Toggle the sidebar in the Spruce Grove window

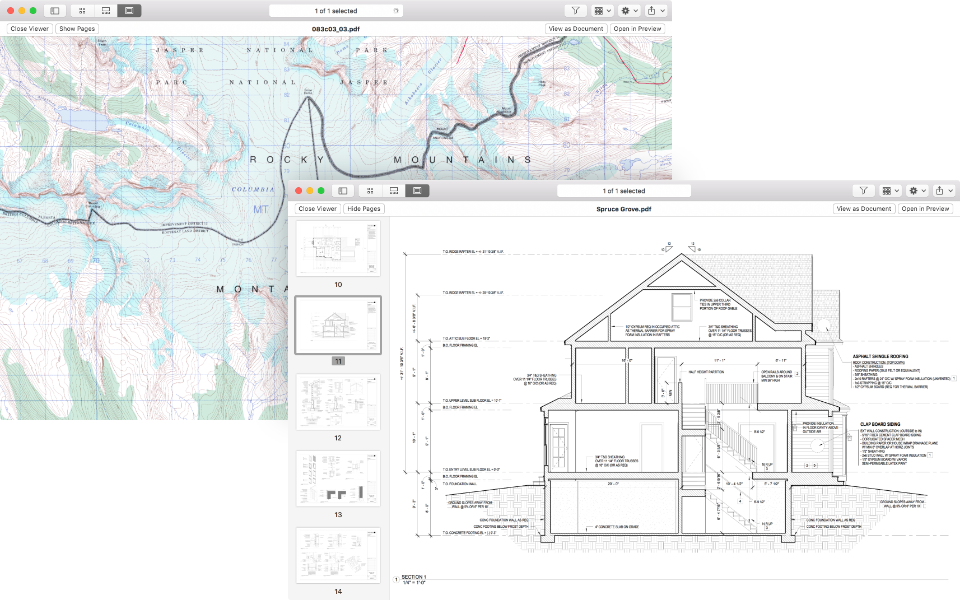(x=343, y=190)
